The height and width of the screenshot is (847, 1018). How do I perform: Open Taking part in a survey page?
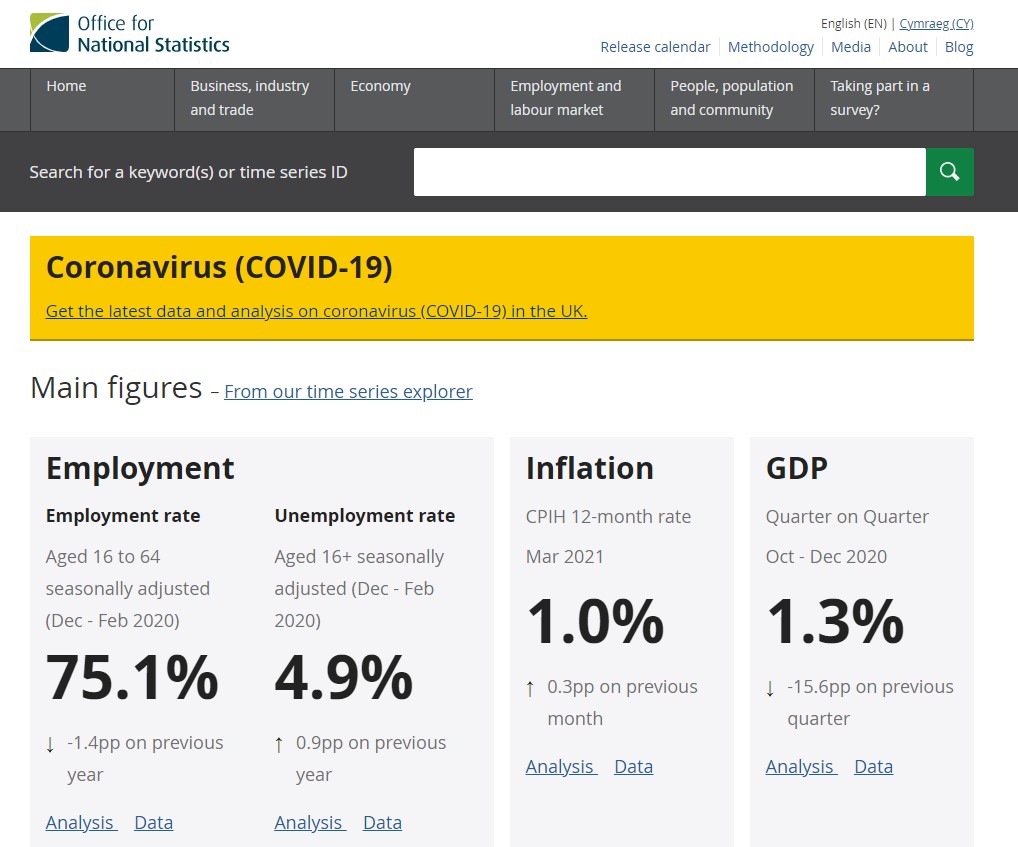coord(880,98)
